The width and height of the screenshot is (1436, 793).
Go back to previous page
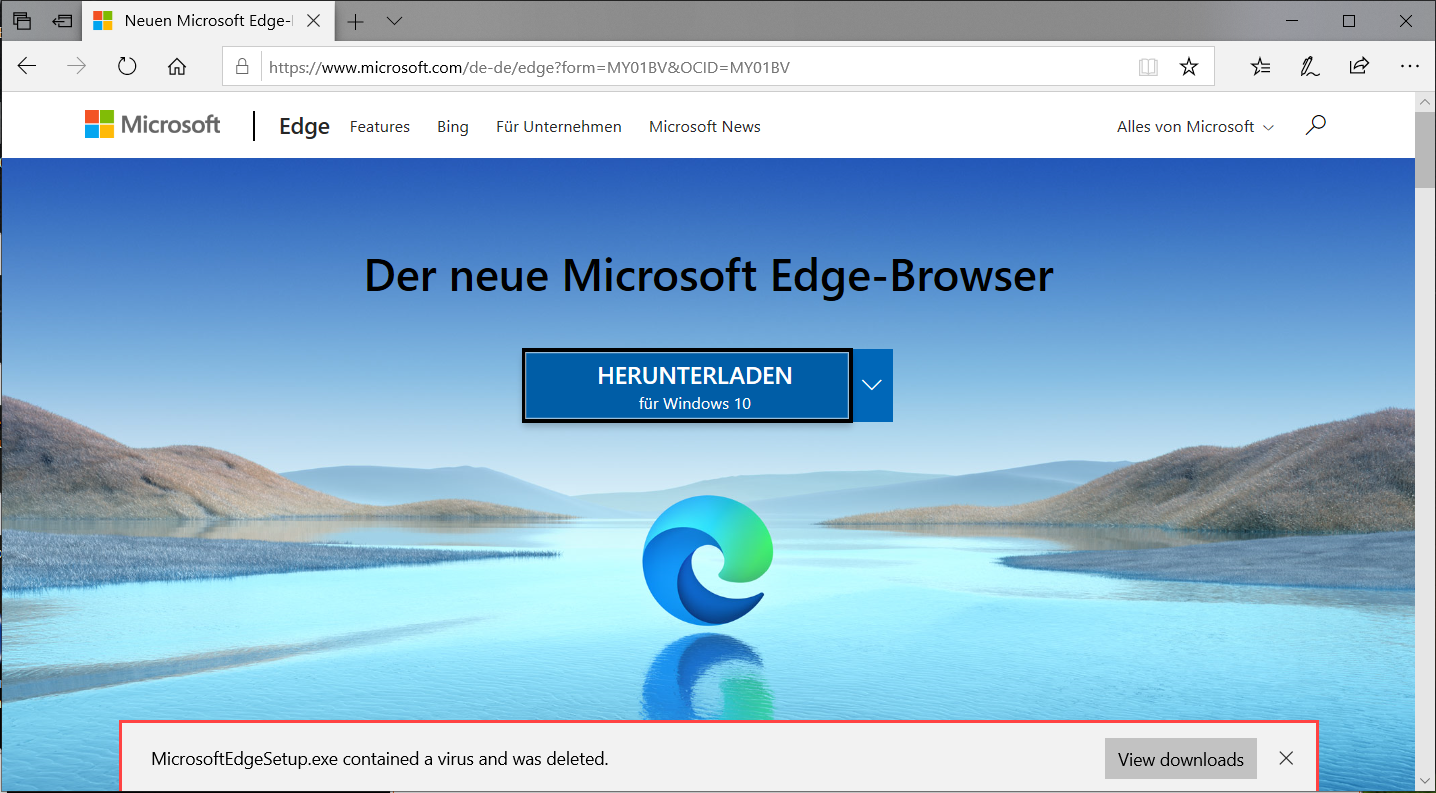tap(27, 67)
